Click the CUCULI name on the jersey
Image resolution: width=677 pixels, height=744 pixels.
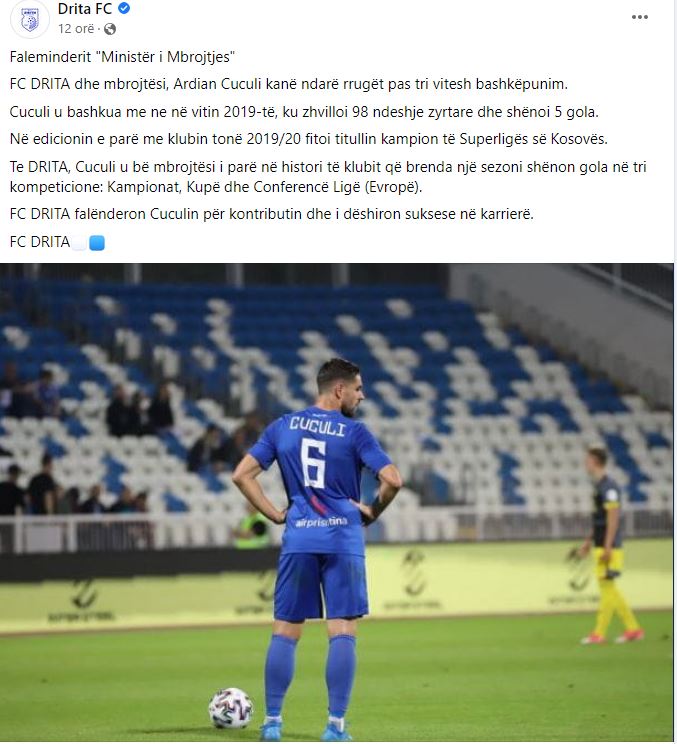tap(317, 426)
